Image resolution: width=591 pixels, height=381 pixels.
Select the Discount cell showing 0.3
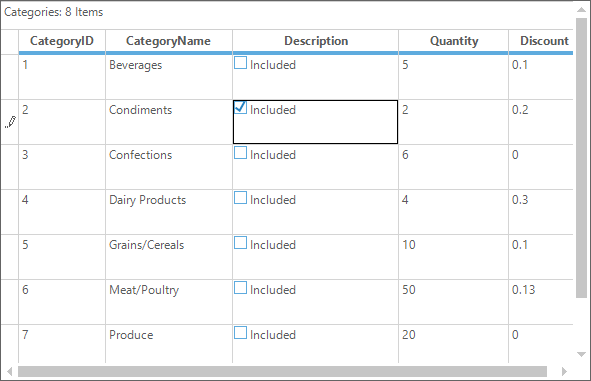(541, 212)
